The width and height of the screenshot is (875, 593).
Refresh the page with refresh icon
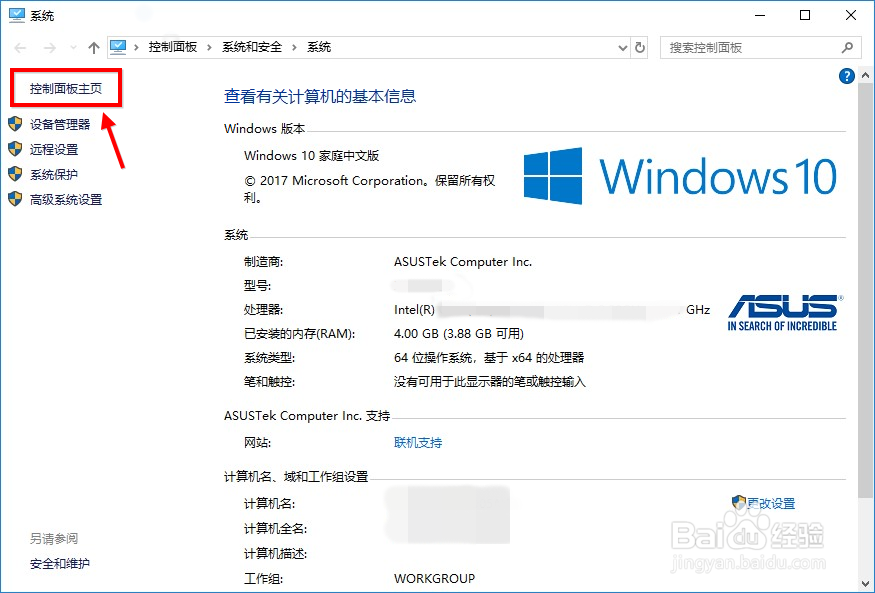640,48
